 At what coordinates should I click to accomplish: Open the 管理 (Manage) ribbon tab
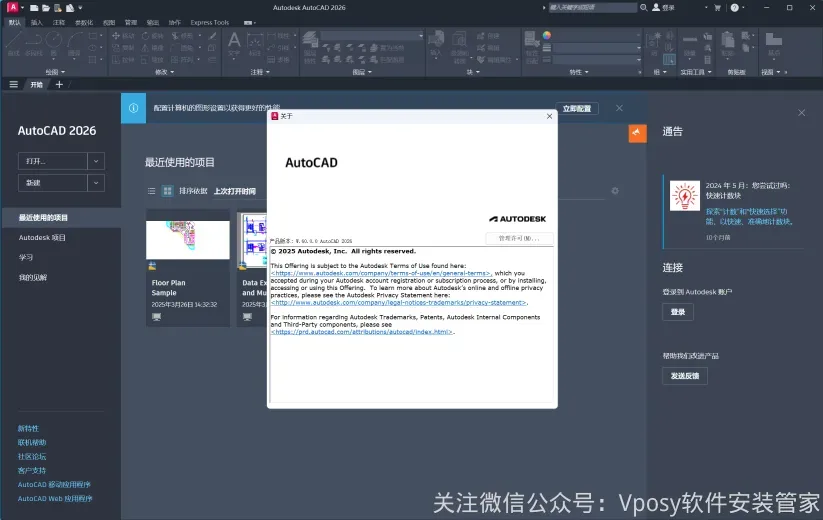point(131,23)
